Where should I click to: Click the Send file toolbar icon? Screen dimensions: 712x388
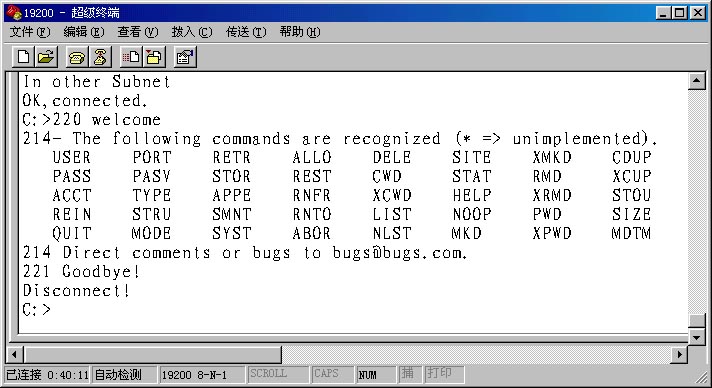[x=131, y=57]
